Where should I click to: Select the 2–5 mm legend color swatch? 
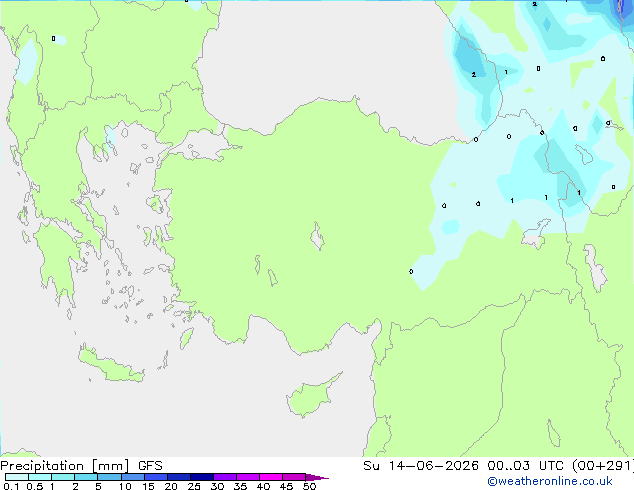86,477
